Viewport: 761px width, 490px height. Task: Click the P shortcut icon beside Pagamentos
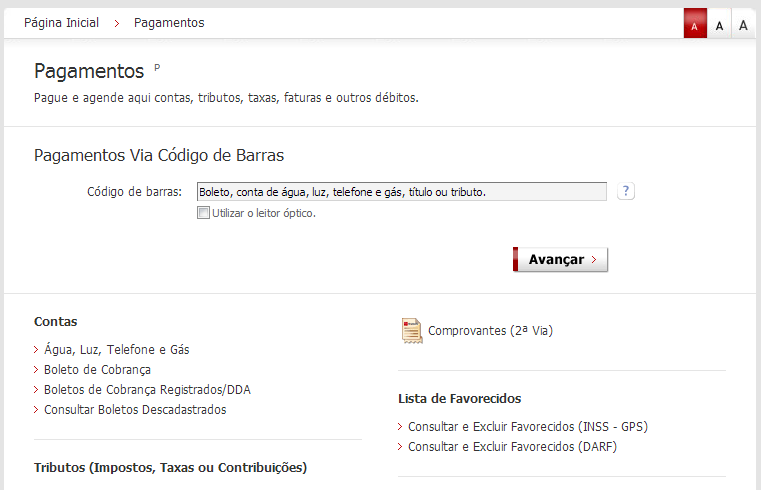pyautogui.click(x=157, y=67)
